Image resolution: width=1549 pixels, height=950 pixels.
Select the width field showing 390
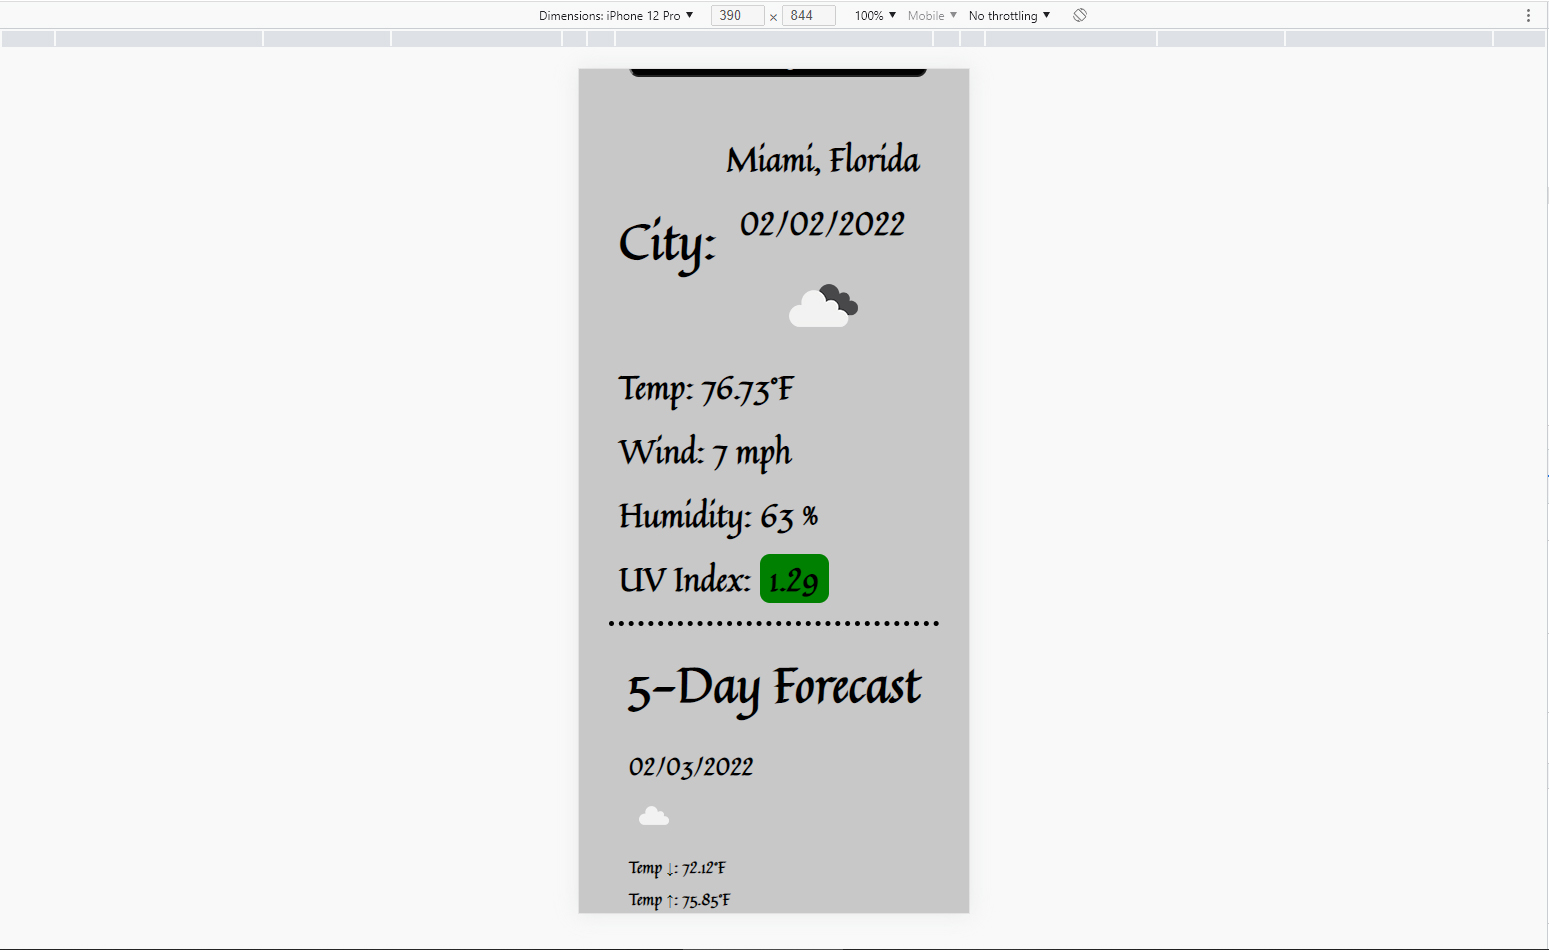tap(737, 15)
